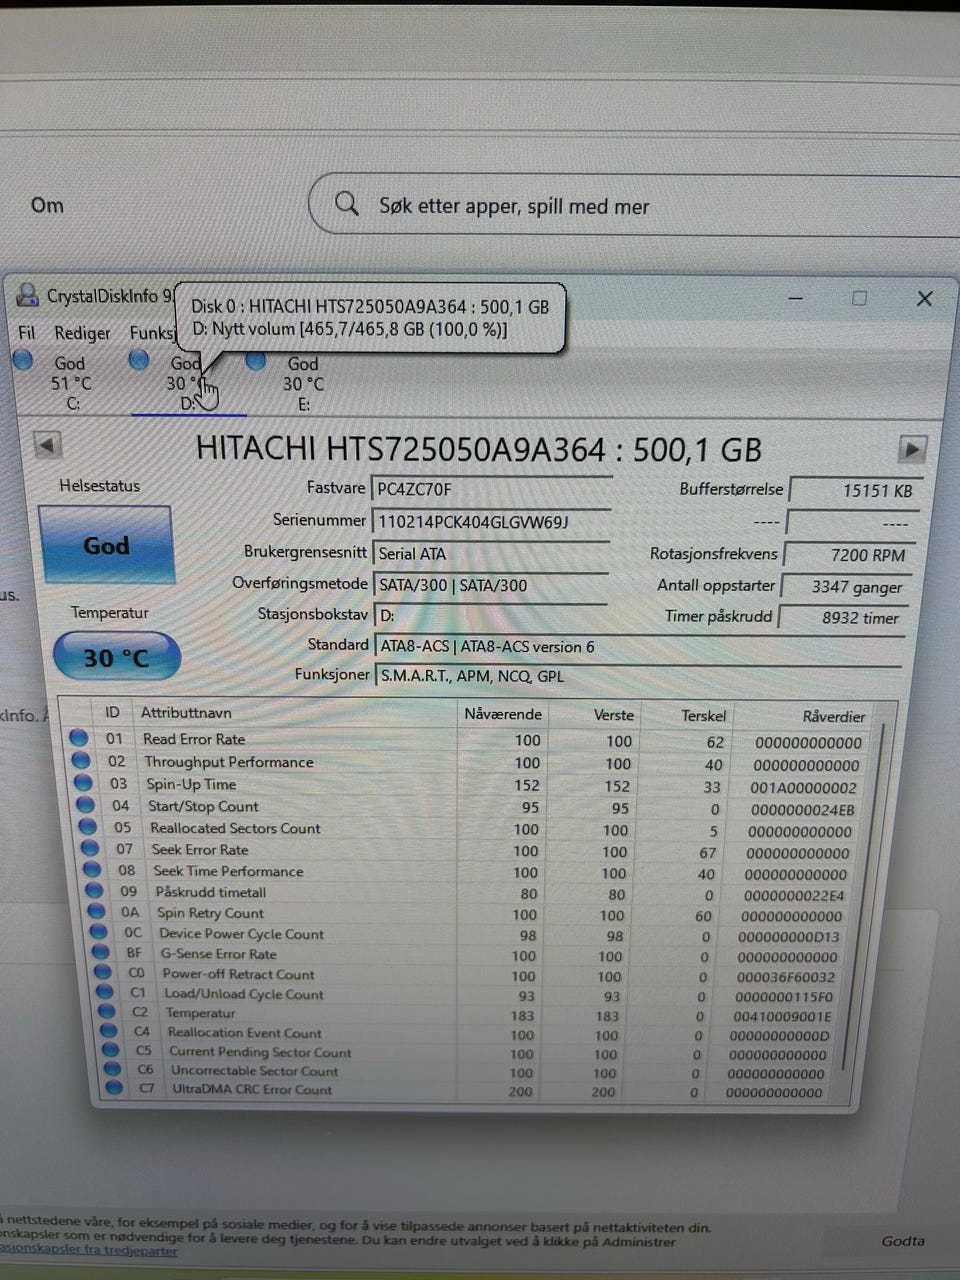Click status orb for Reallocated Sectors Count
The width and height of the screenshot is (960, 1280).
(x=88, y=827)
